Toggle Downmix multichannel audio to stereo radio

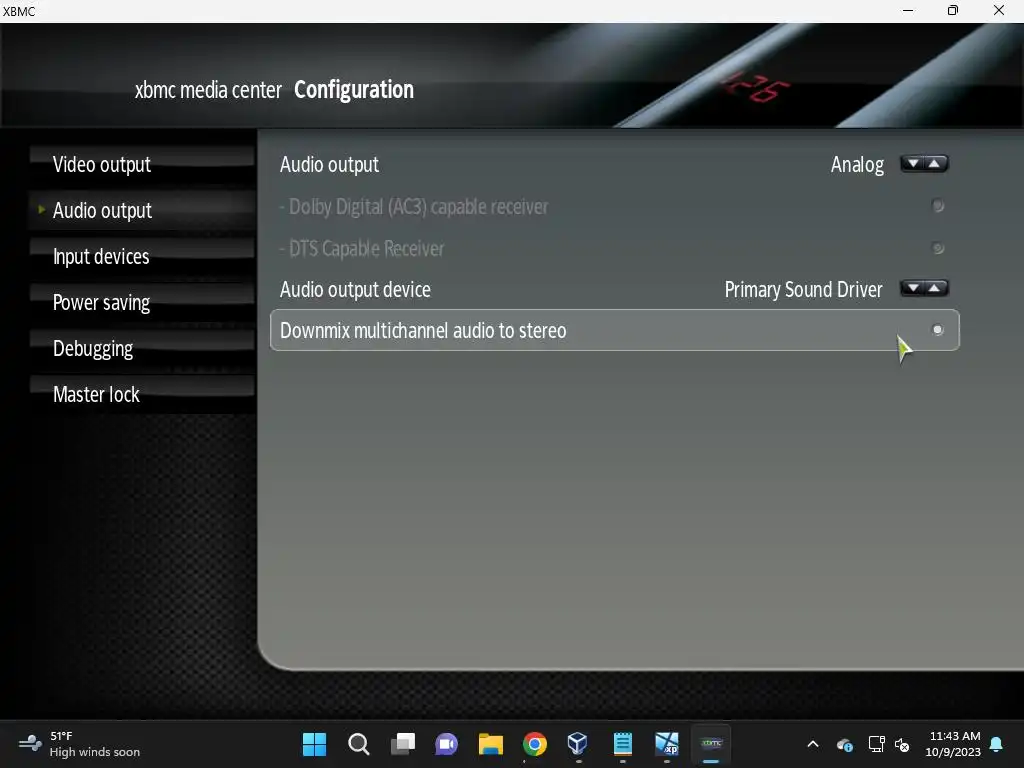938,330
